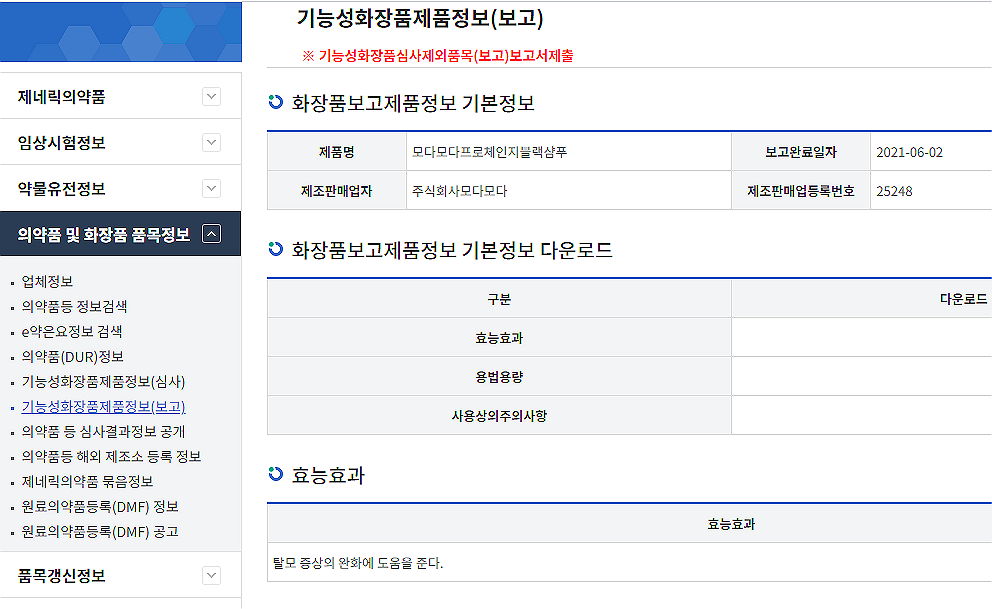Click the 효능효과 section heading
This screenshot has width=992, height=609.
[x=328, y=475]
